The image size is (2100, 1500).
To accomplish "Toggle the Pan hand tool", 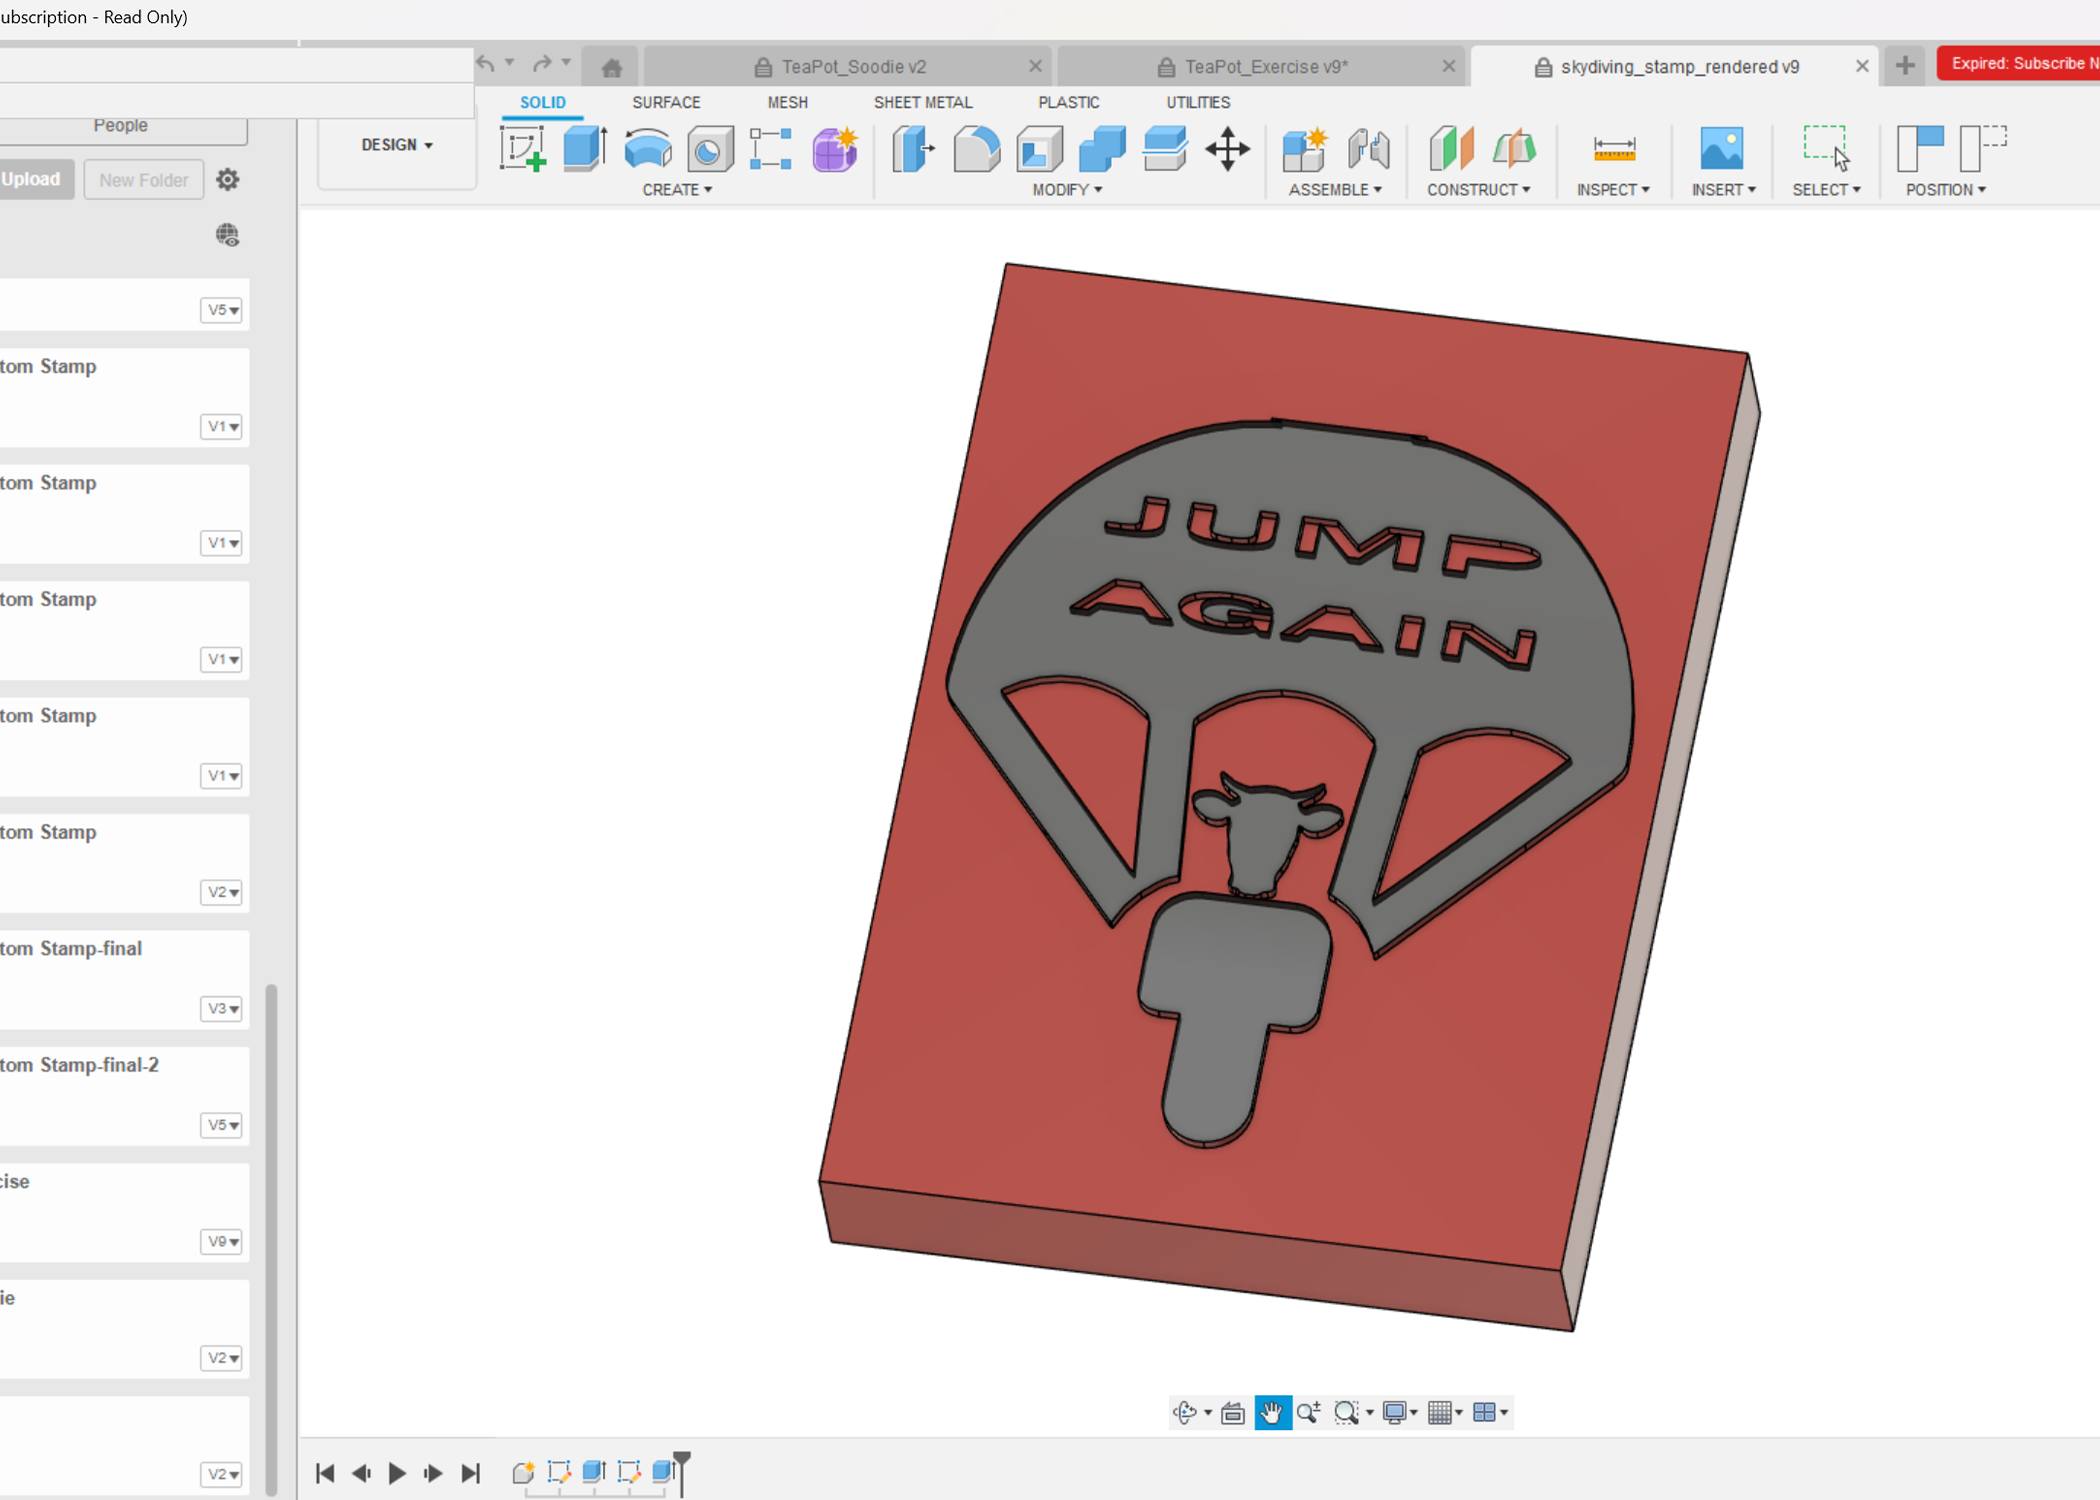I will [x=1272, y=1412].
